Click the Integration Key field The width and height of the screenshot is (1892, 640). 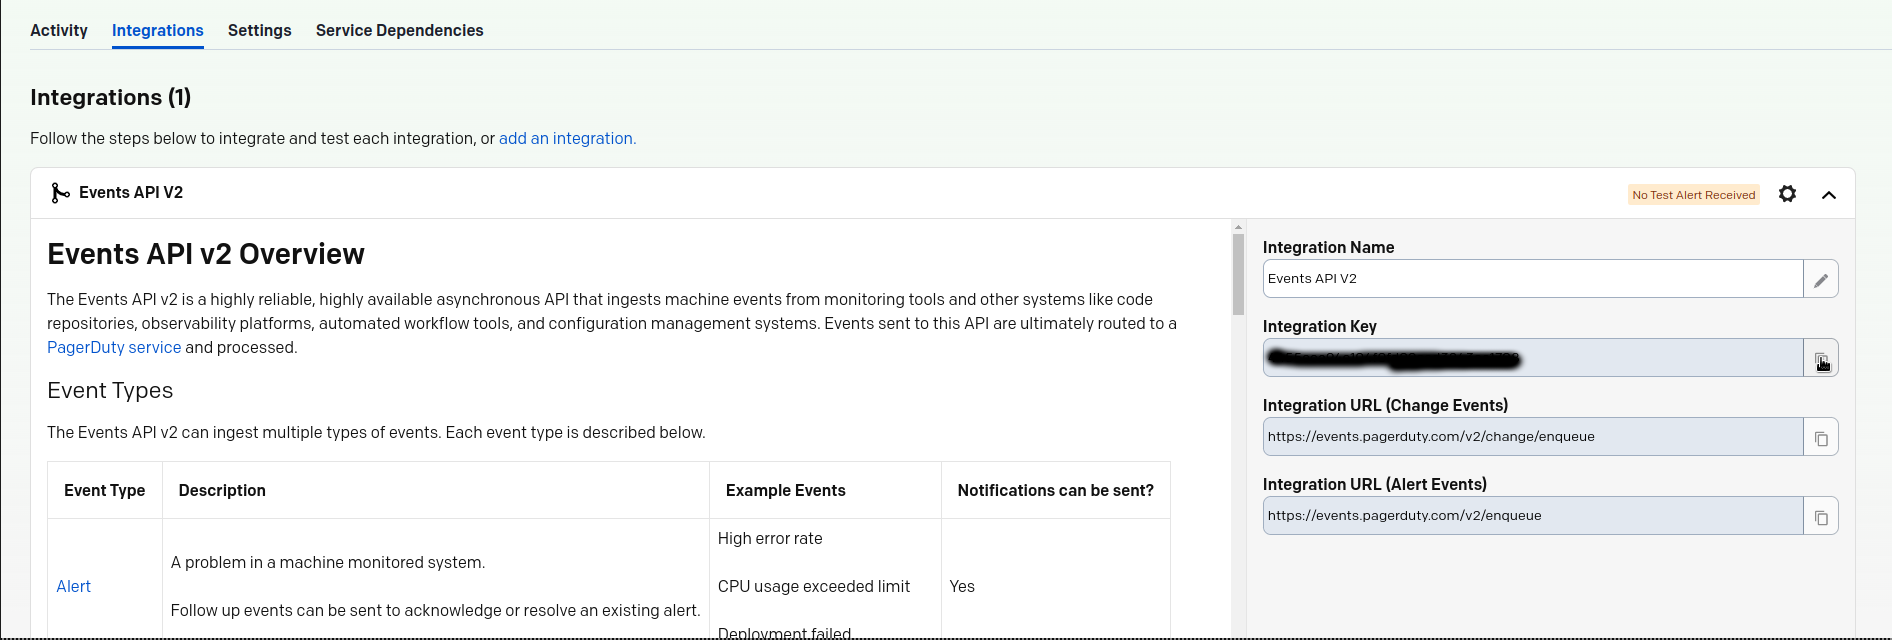[1533, 358]
